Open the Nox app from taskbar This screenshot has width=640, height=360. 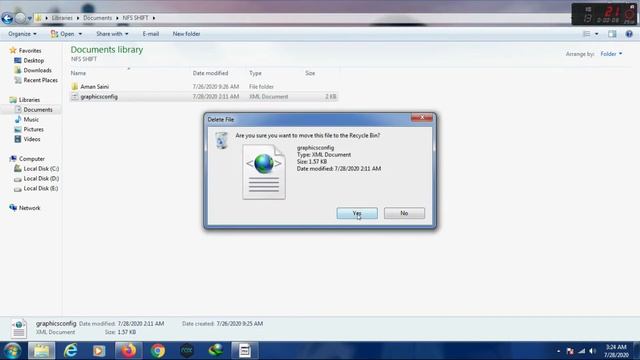(187, 351)
